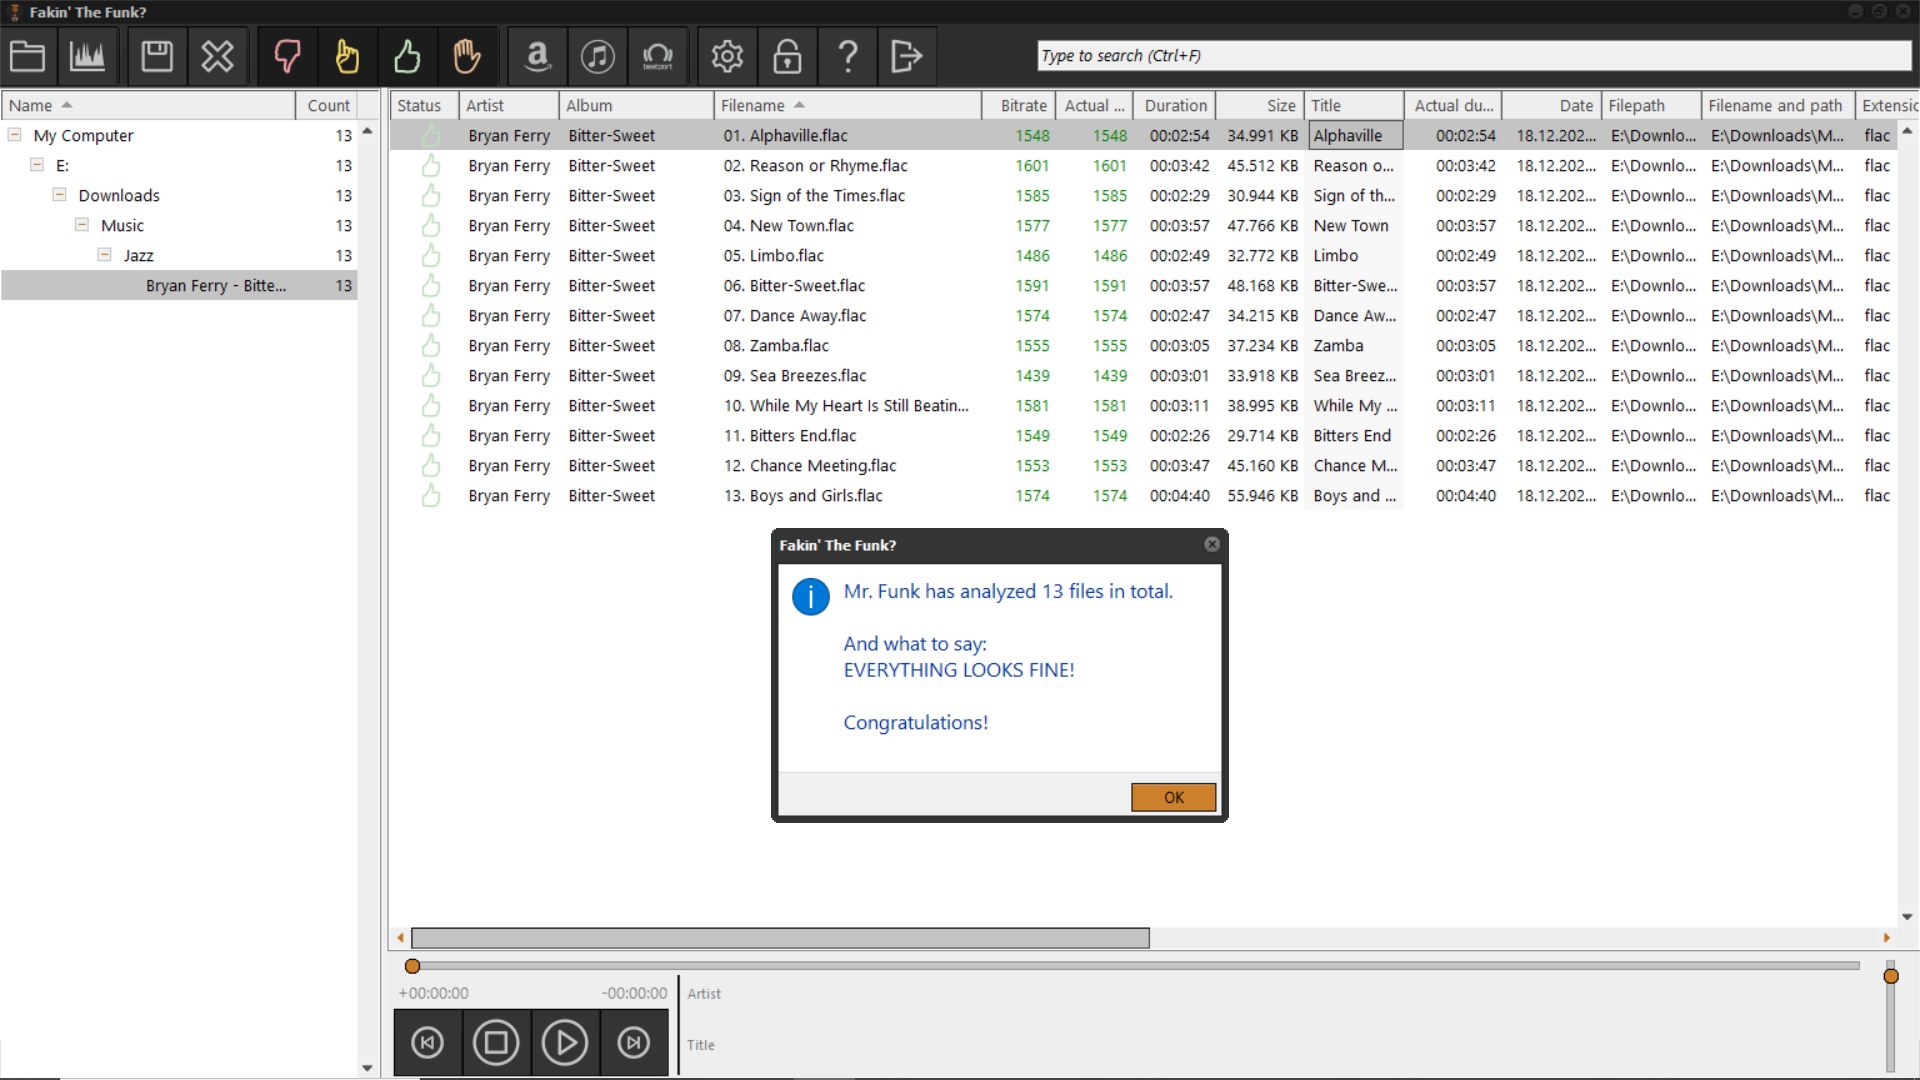The image size is (1920, 1080).
Task: Sort by Bitrate column header
Action: [1023, 105]
